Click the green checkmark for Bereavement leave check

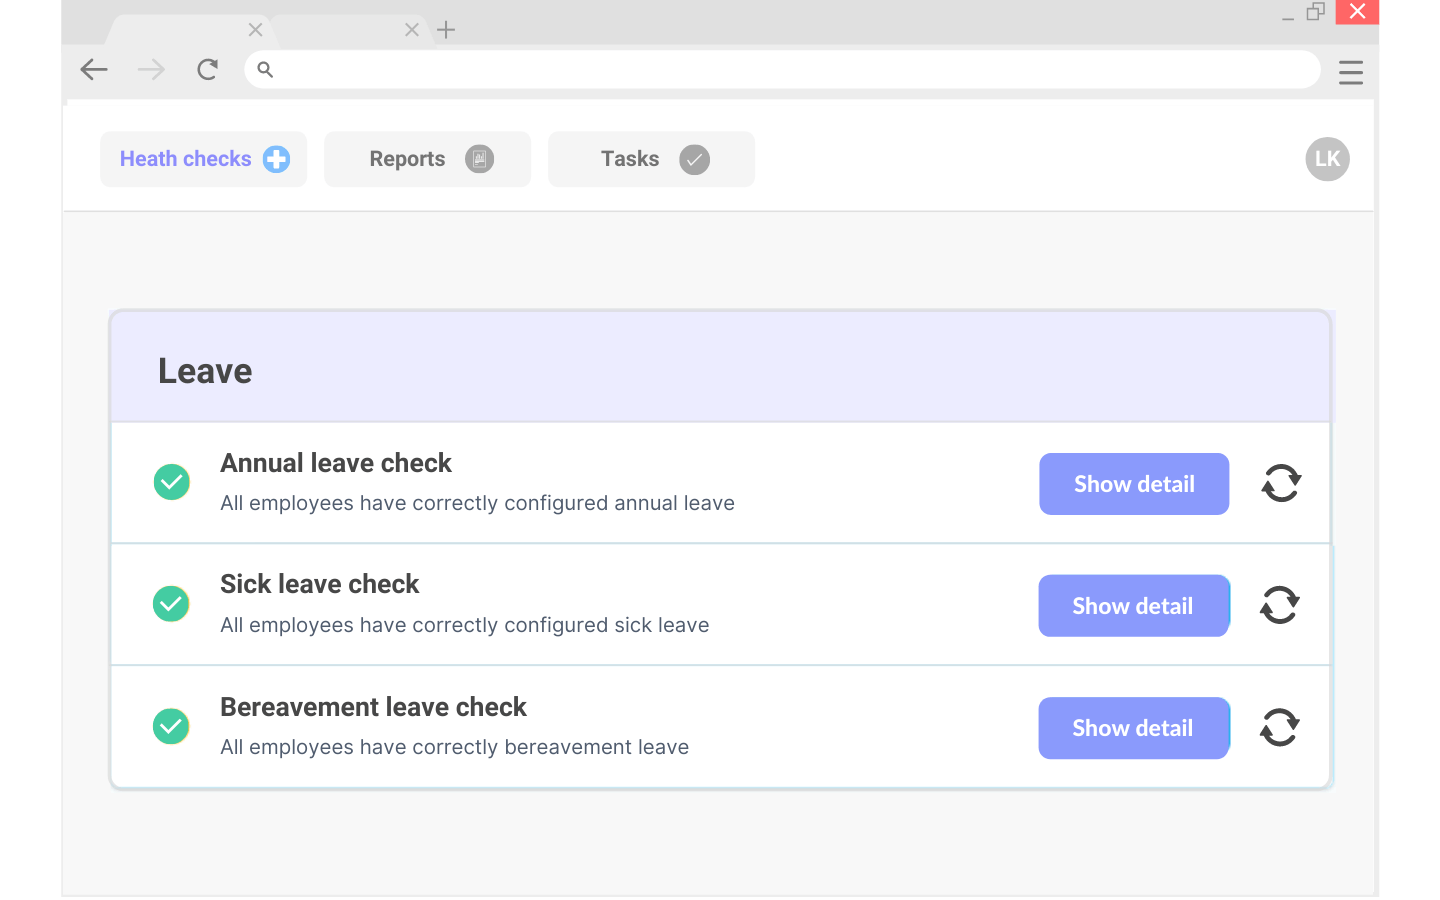(171, 726)
